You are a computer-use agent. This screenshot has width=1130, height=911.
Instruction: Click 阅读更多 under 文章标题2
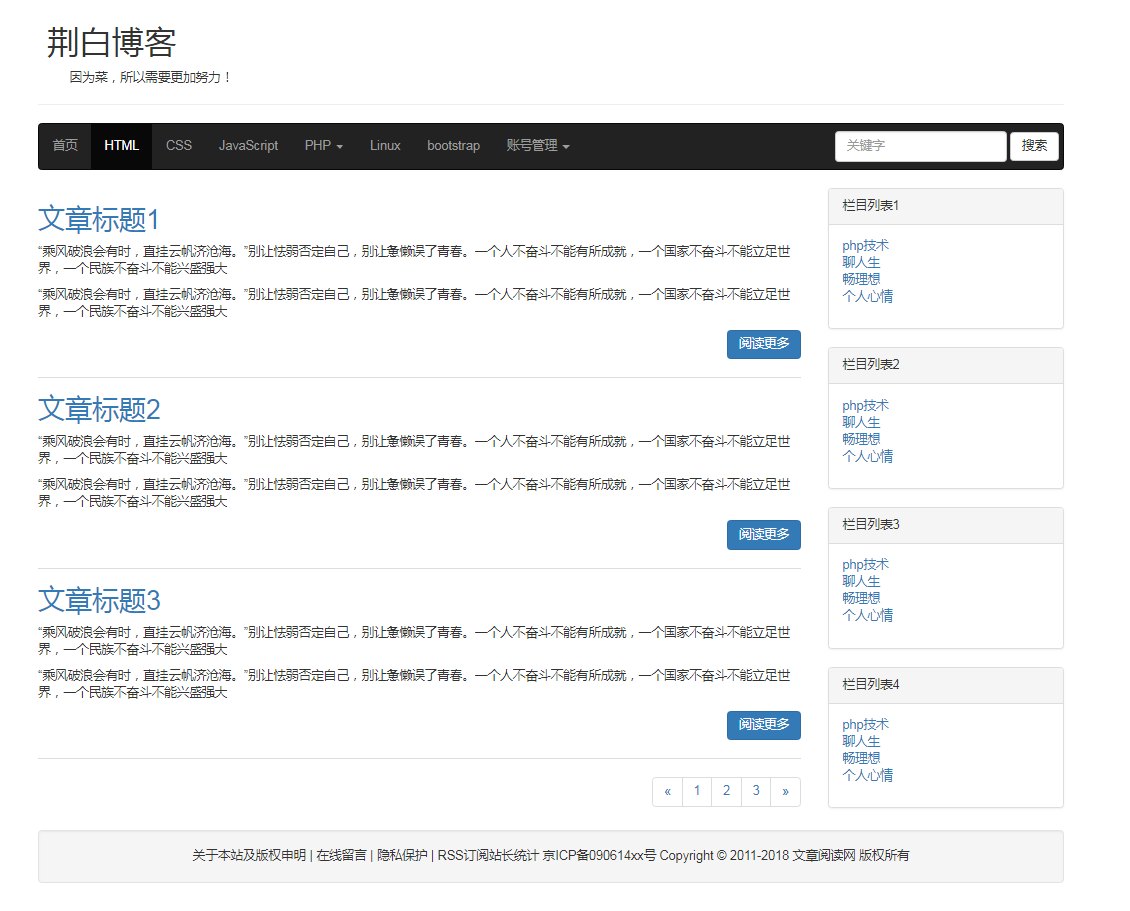(x=763, y=535)
